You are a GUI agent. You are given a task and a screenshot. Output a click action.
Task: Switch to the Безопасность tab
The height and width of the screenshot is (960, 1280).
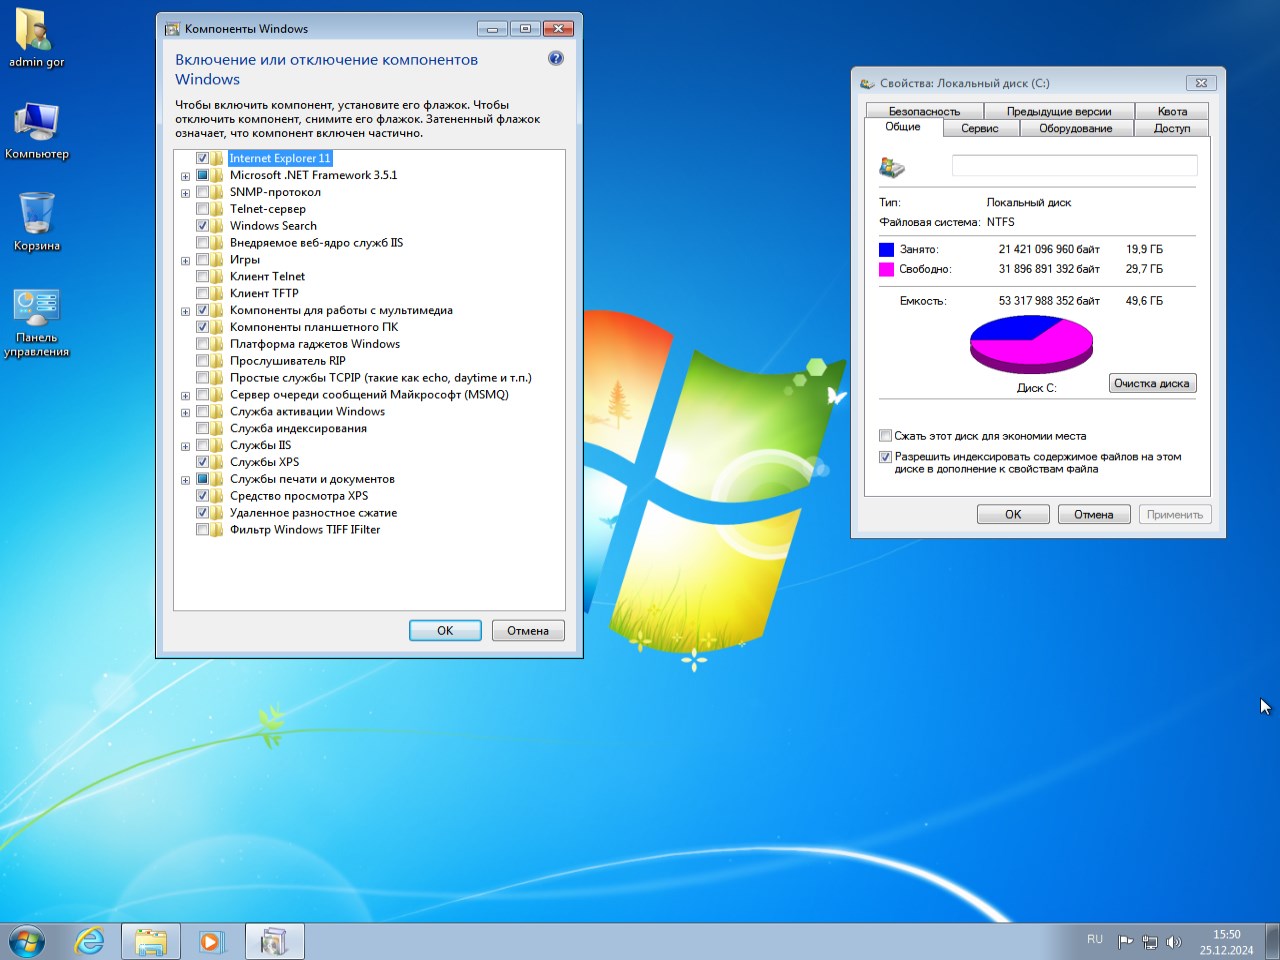click(924, 111)
